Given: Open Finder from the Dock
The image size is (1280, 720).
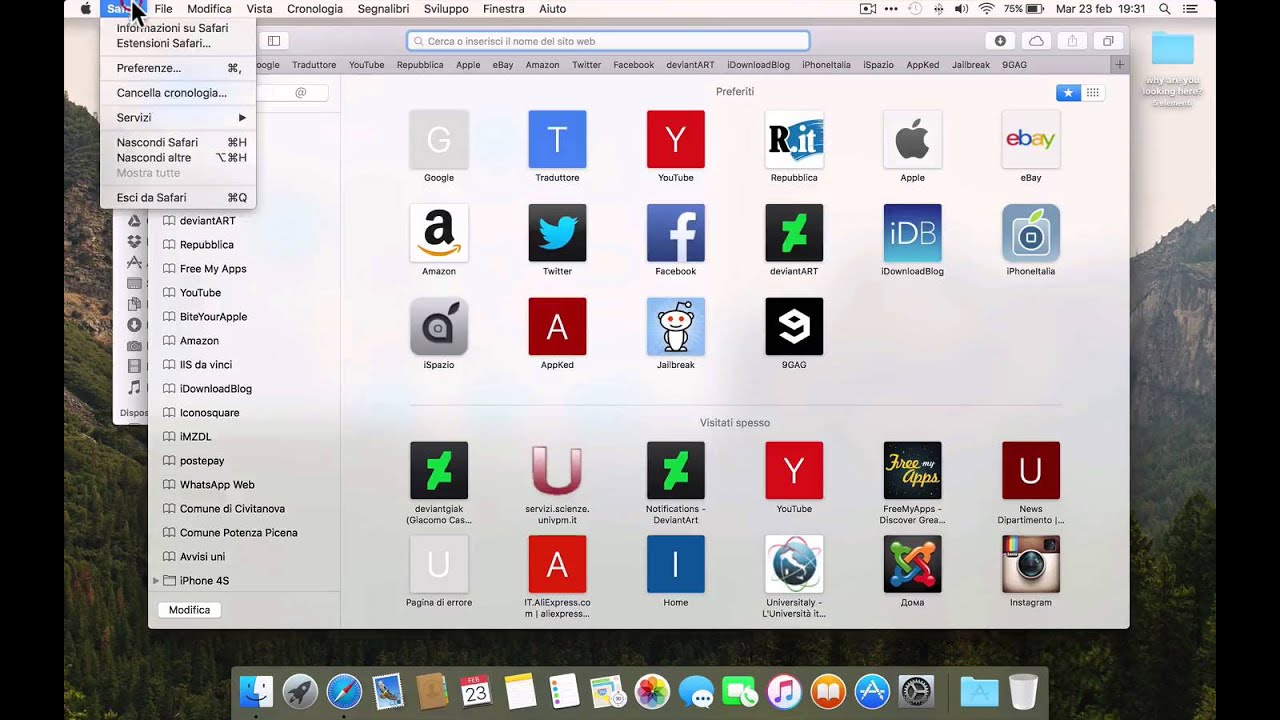Looking at the screenshot, I should click(x=257, y=691).
